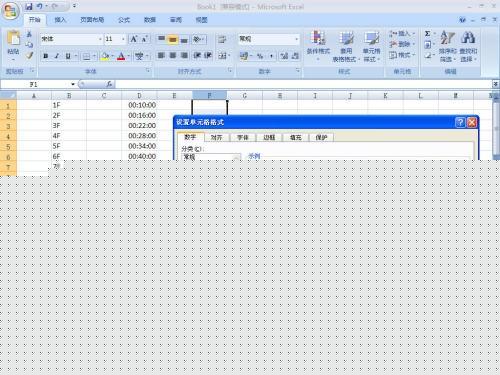
Task: Save the workbook from quick access toolbar
Action: coord(29,6)
